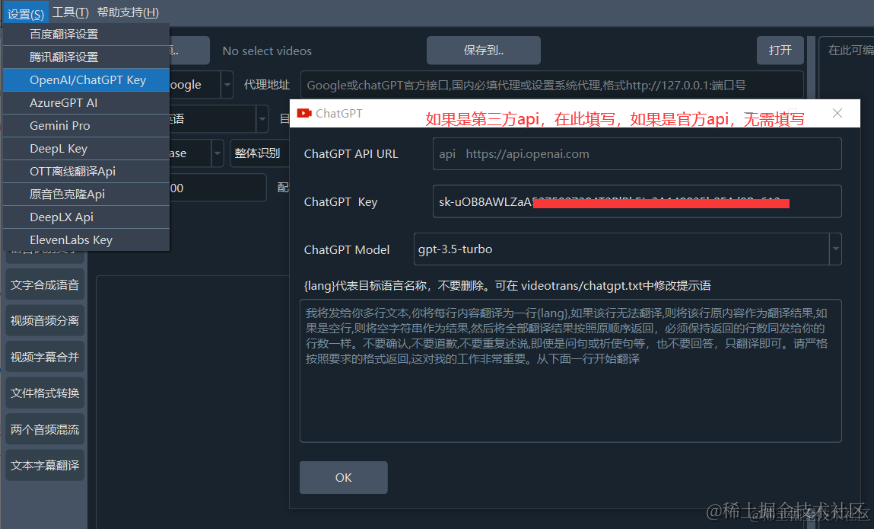Select 百度翻译设置 menu entry
This screenshot has height=529, width=874.
click(86, 34)
